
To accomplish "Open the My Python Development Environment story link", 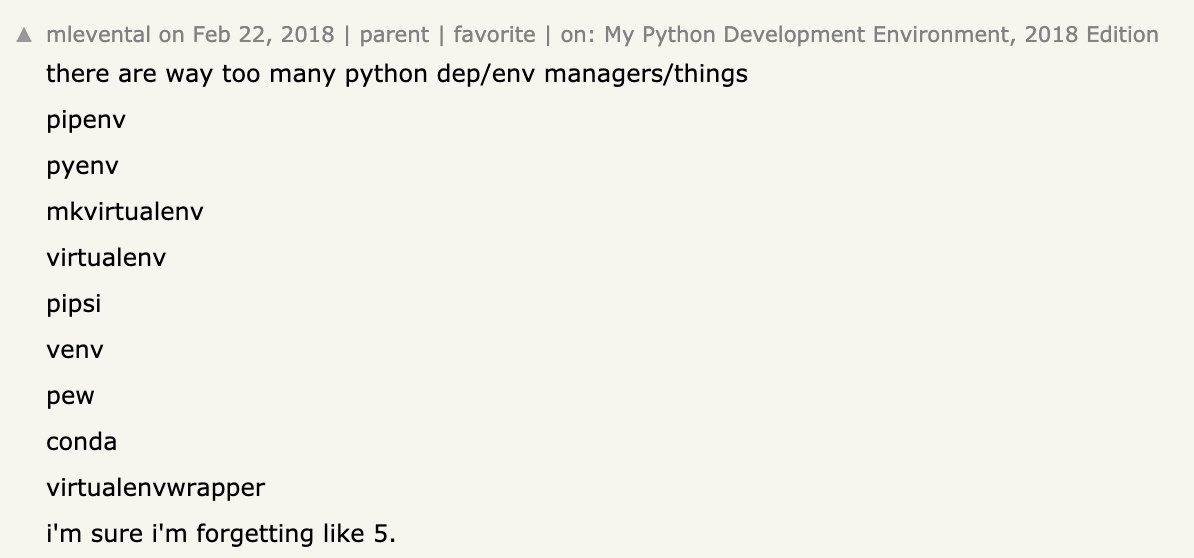I will pyautogui.click(x=881, y=35).
